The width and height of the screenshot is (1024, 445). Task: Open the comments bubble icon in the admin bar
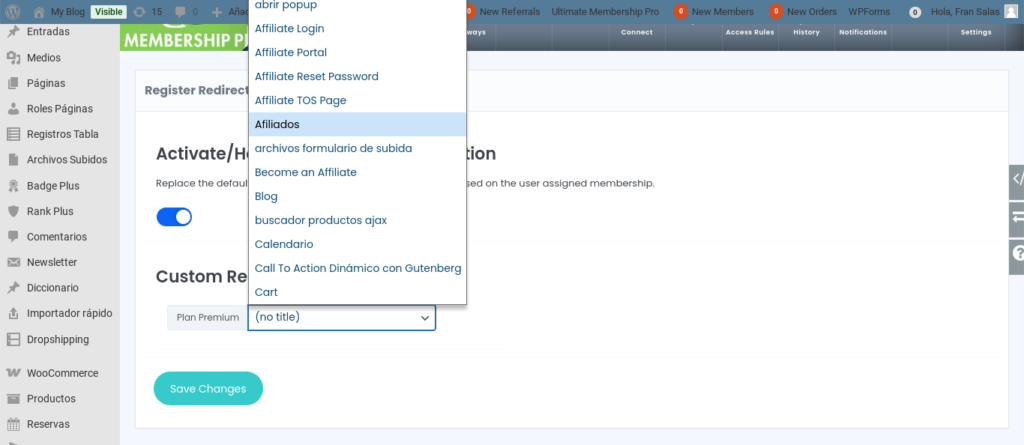point(180,12)
